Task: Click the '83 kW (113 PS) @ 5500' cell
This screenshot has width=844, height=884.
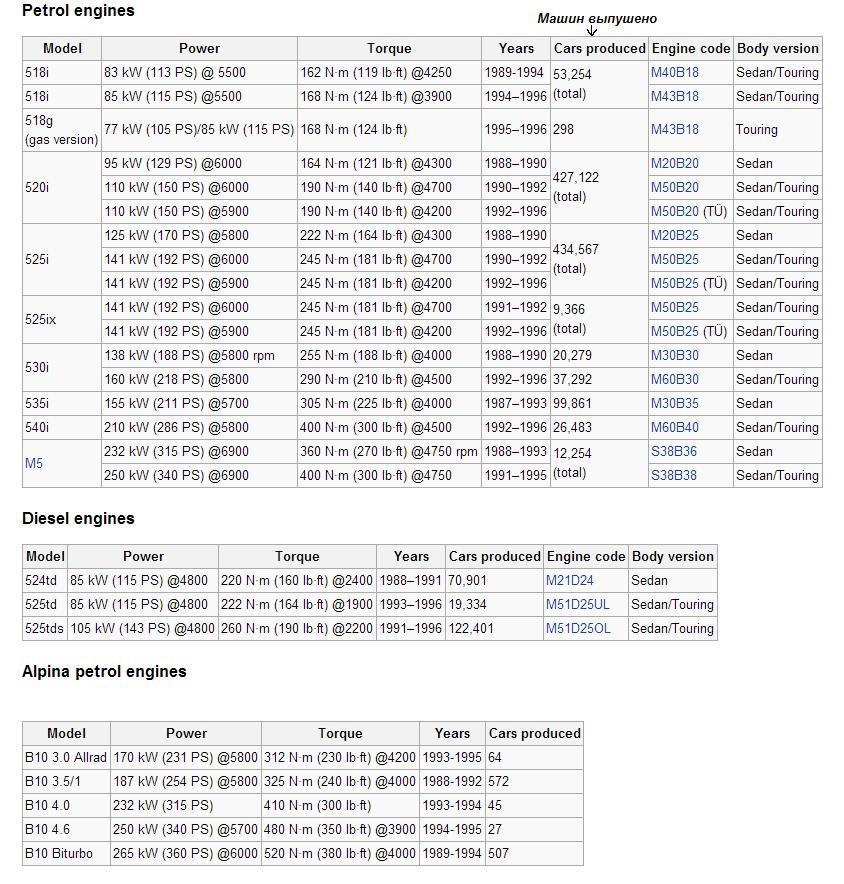Action: click(199, 73)
